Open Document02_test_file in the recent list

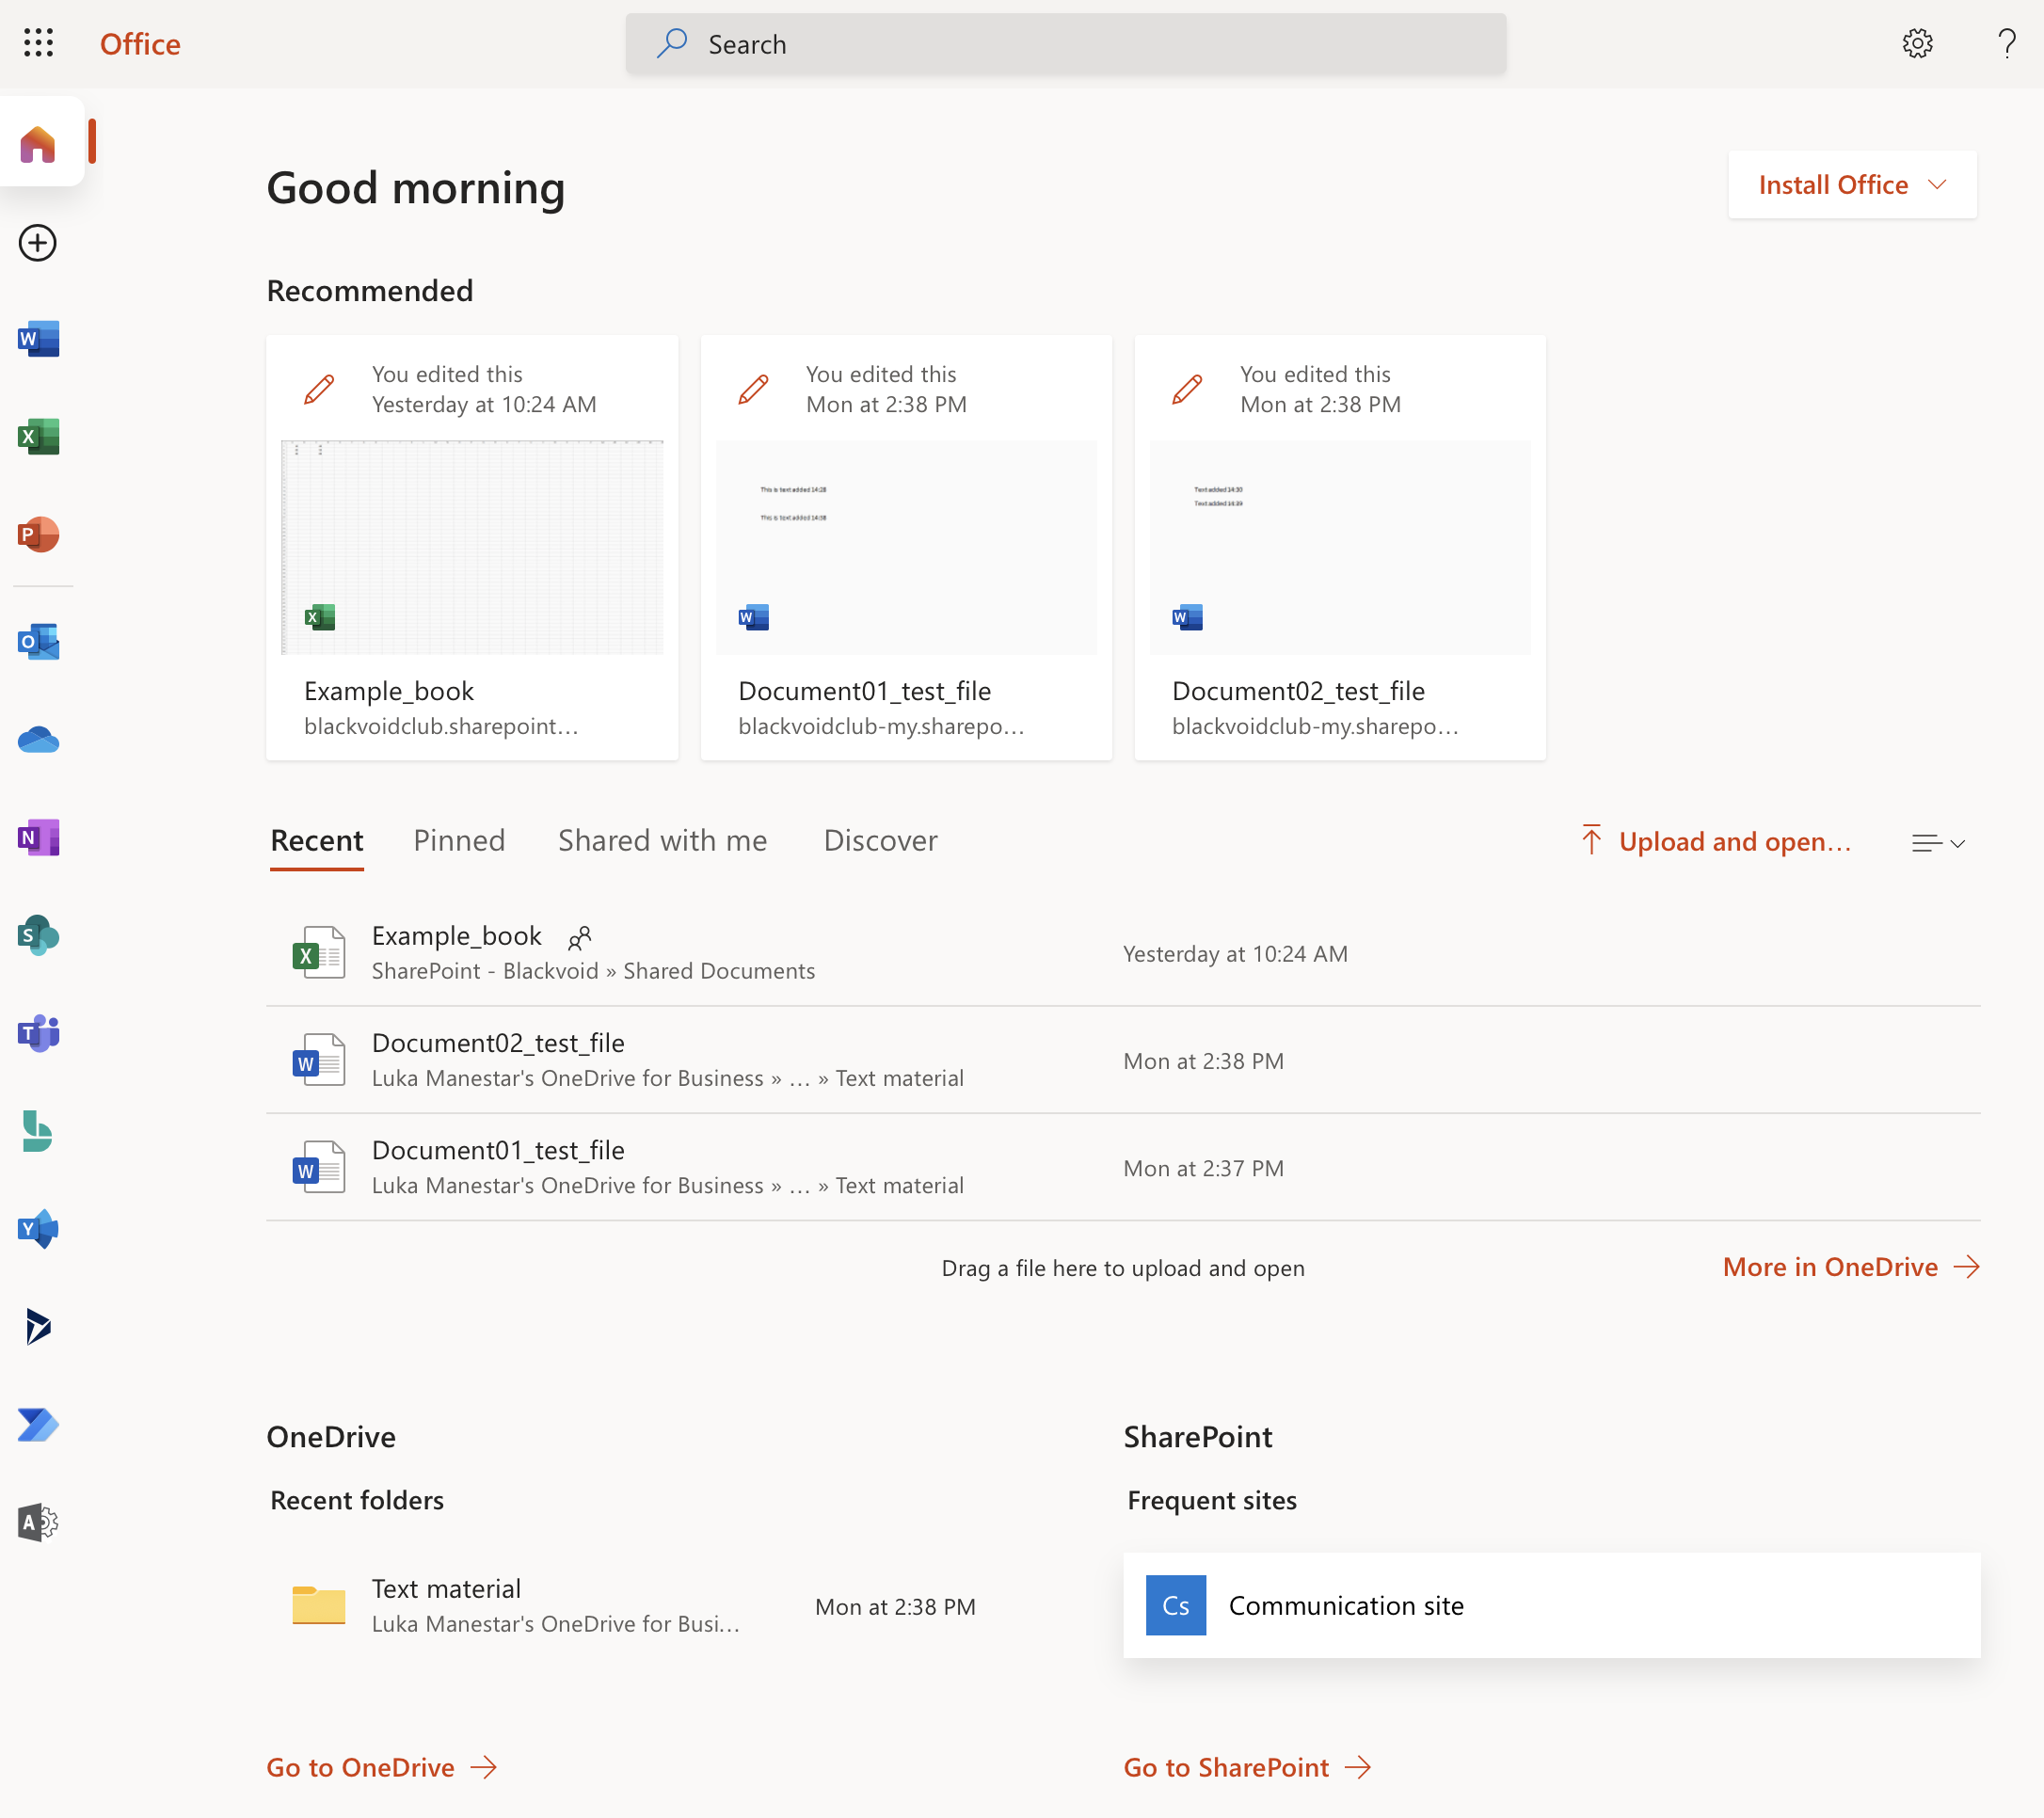[1123, 1060]
